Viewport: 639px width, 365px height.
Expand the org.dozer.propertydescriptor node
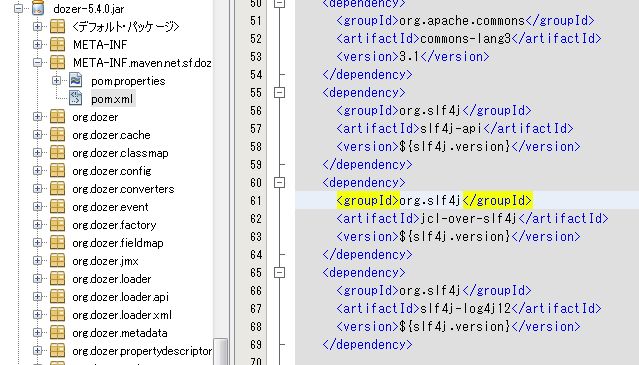[x=37, y=350]
